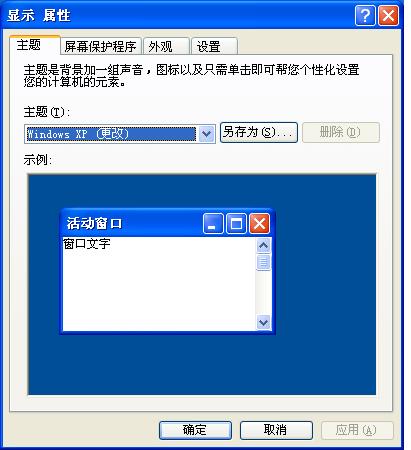
Task: Select the 主题 tab
Action: tap(35, 45)
